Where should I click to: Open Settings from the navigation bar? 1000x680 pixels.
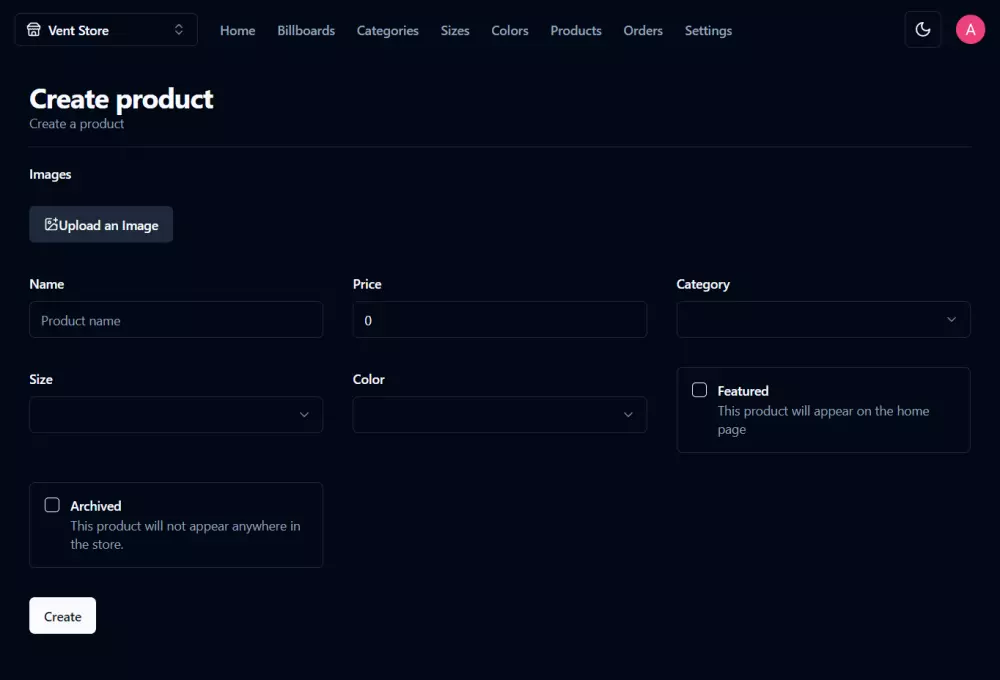[708, 31]
